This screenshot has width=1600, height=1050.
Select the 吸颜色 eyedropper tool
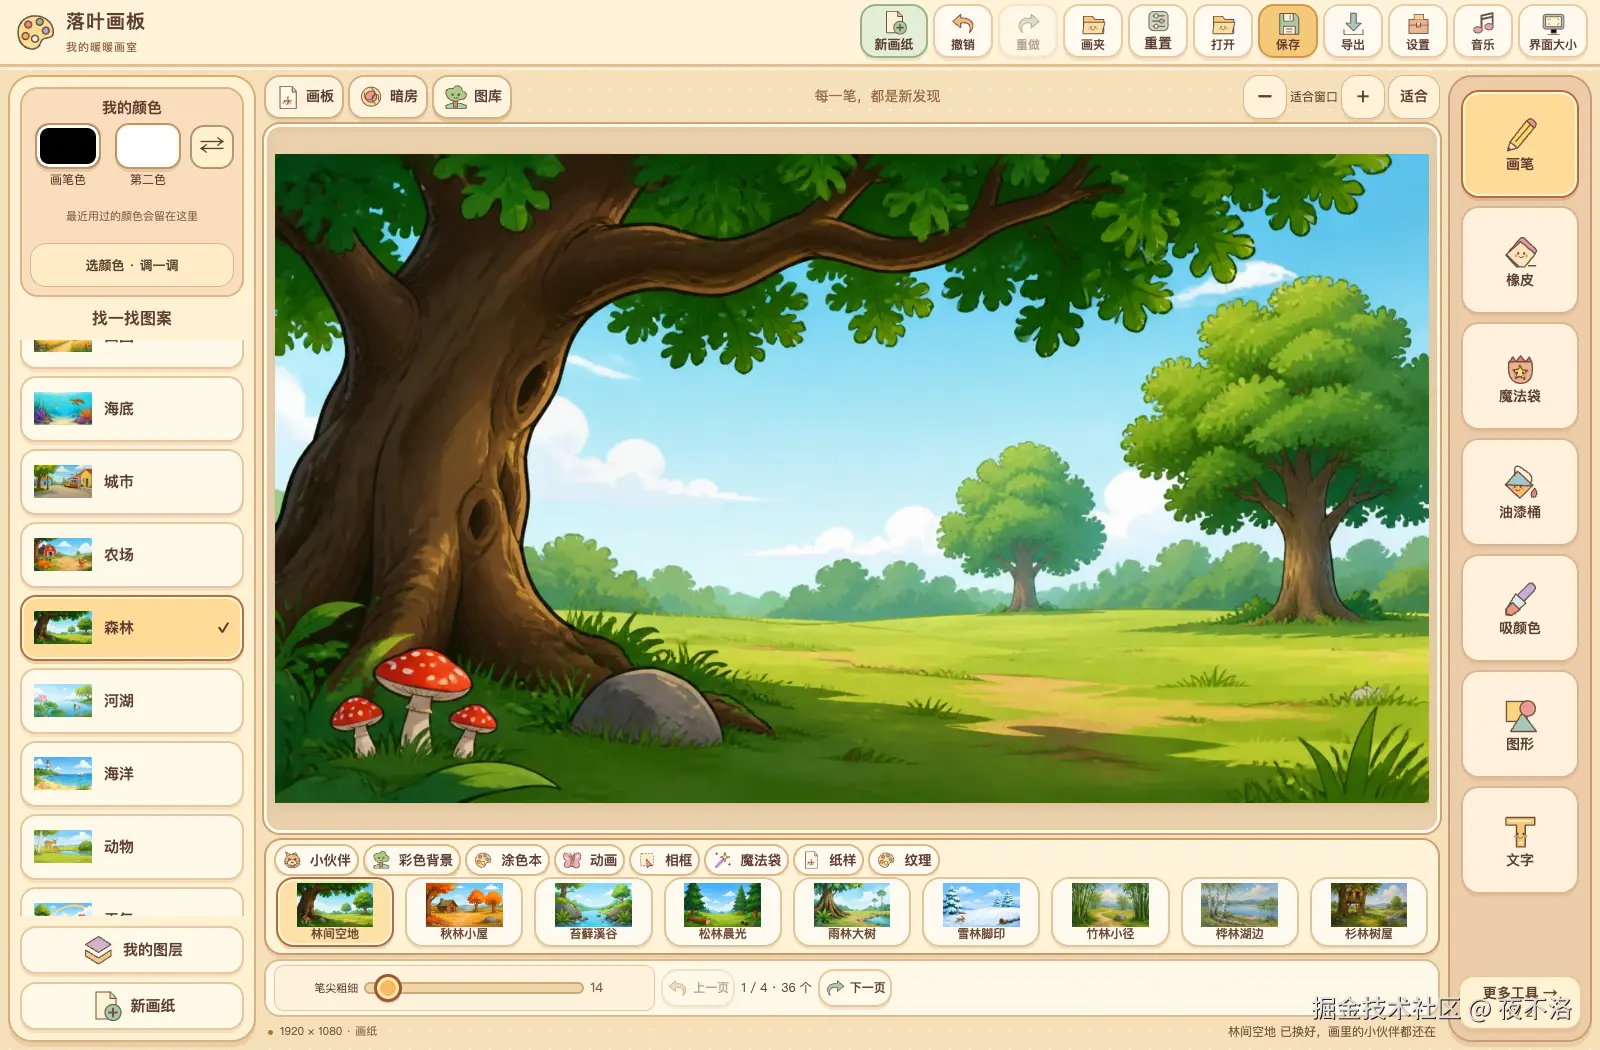[1520, 608]
